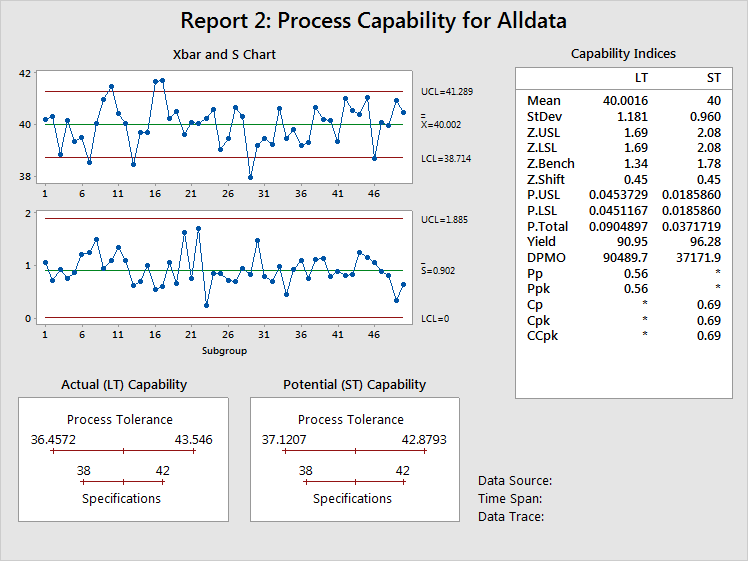Click the P.USL LT value 0.0453729

pyautogui.click(x=618, y=195)
